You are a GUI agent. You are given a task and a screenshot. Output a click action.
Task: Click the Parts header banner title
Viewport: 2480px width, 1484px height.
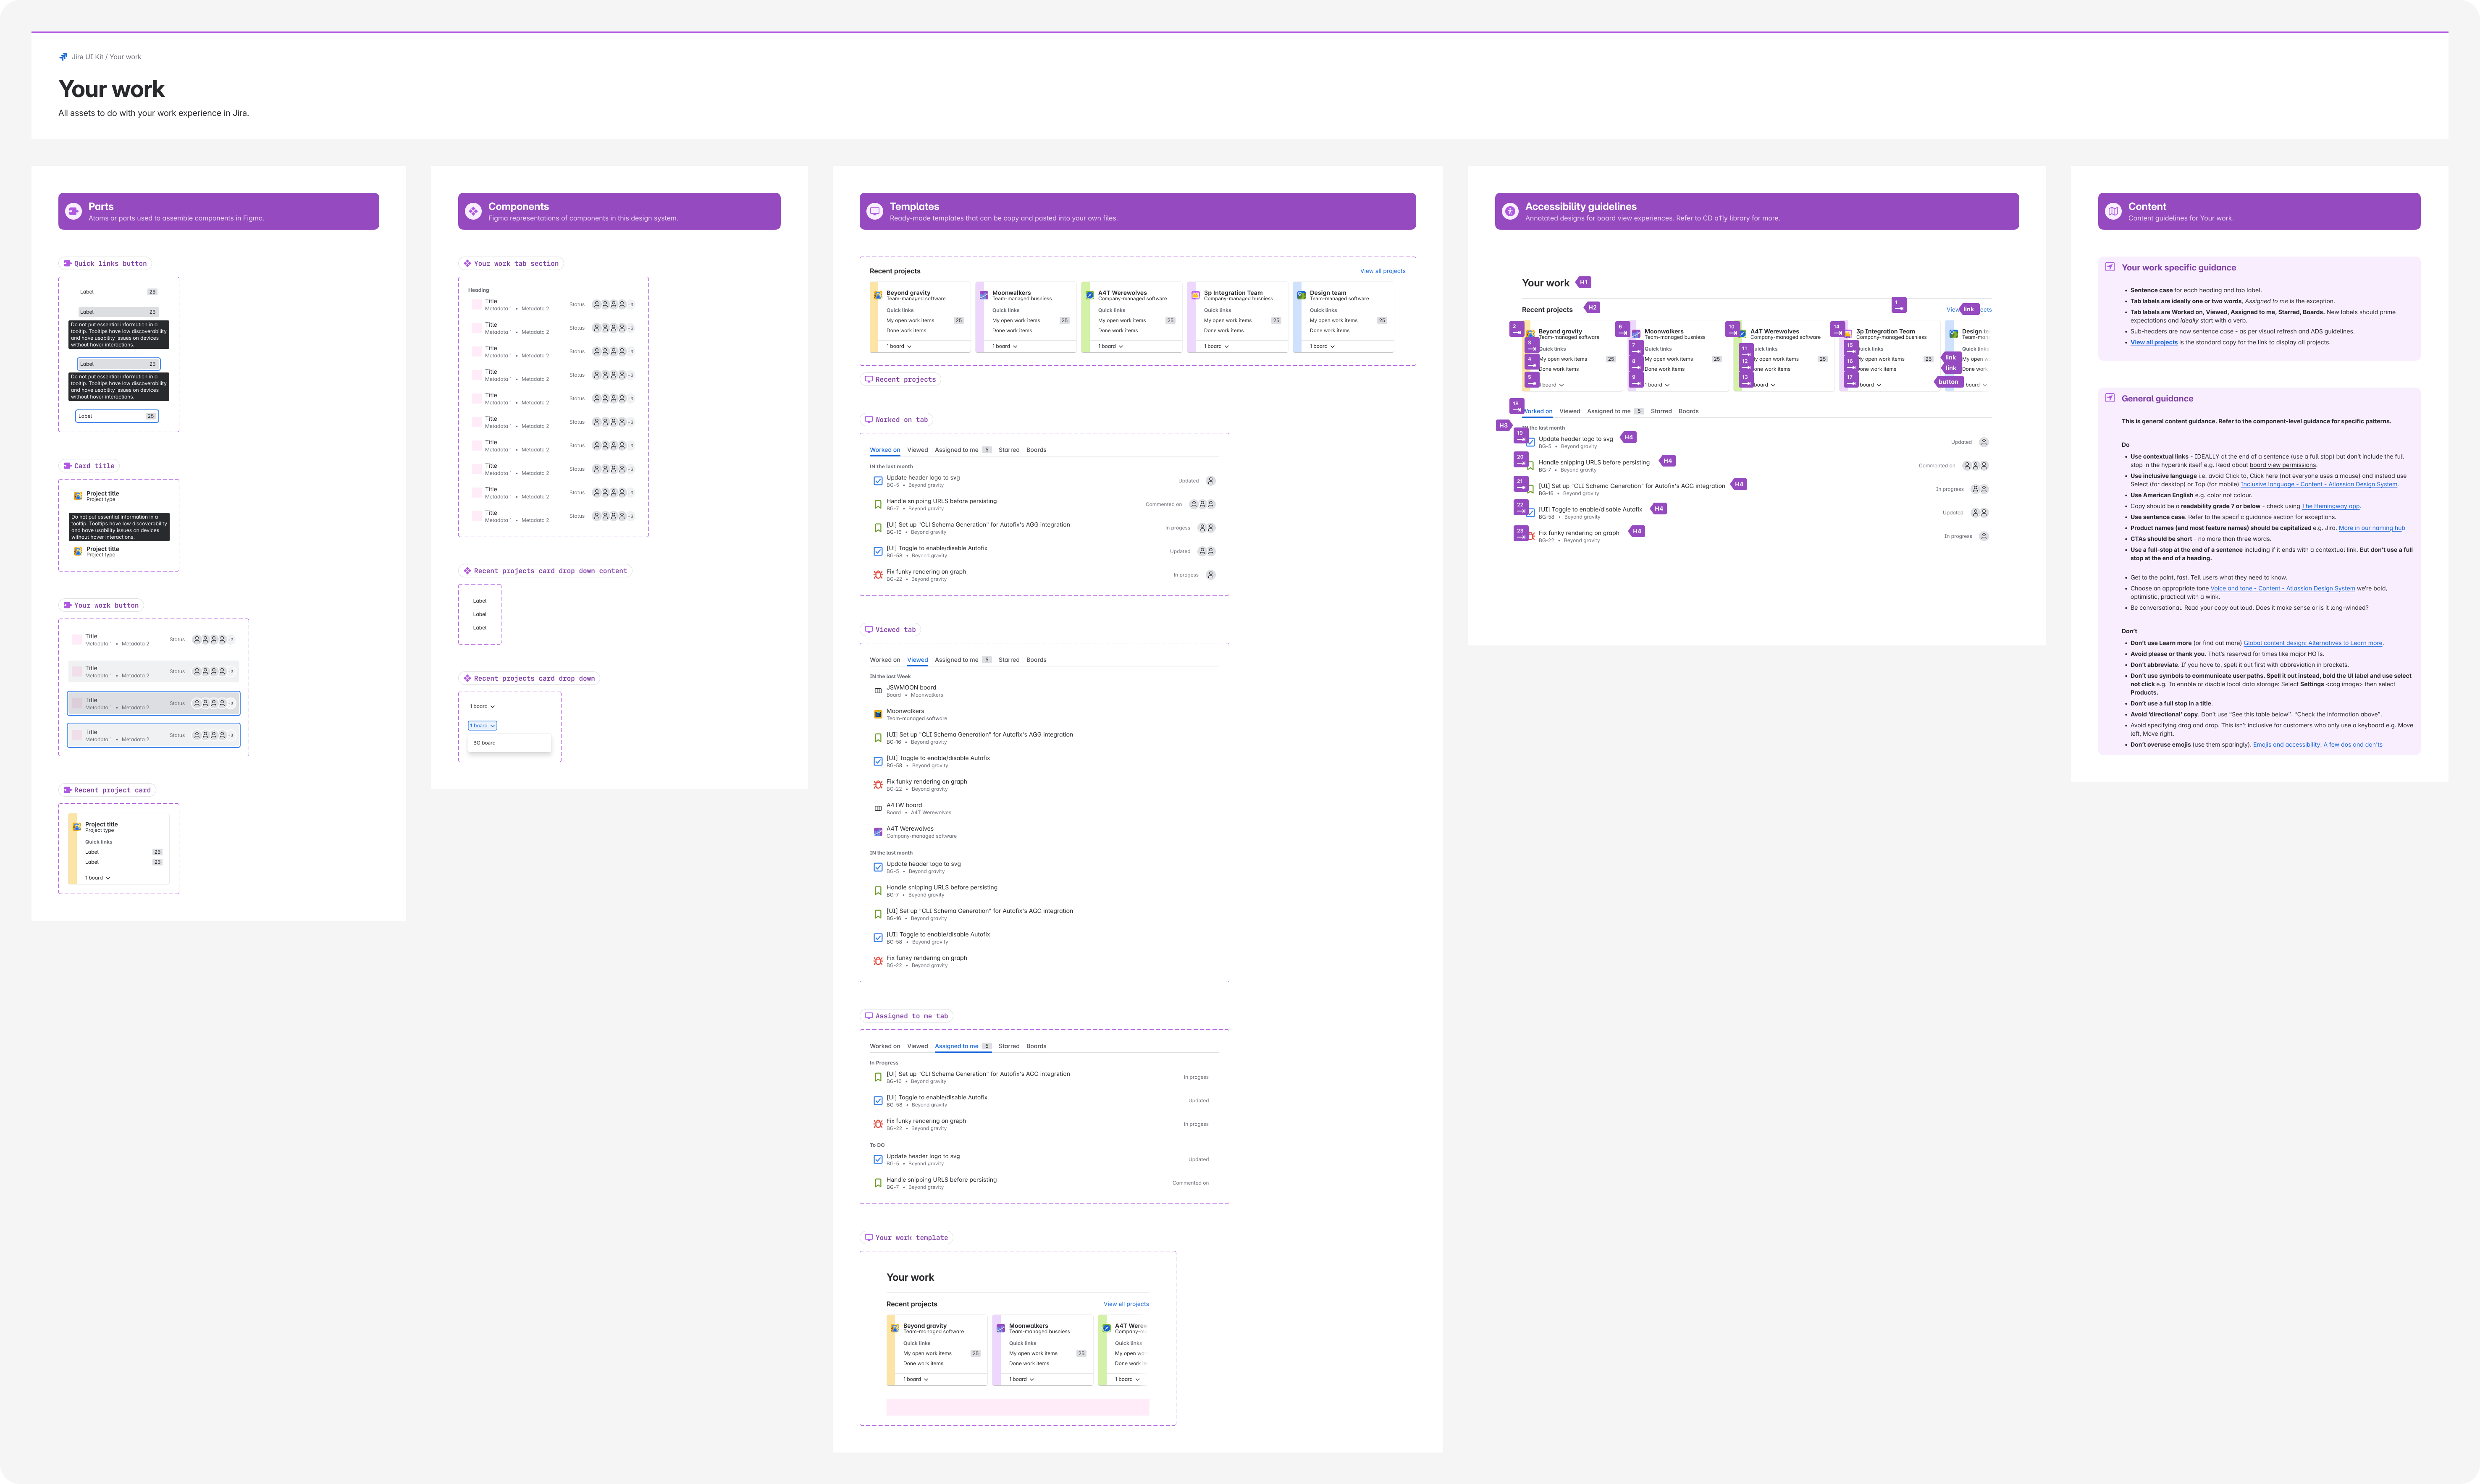click(101, 206)
